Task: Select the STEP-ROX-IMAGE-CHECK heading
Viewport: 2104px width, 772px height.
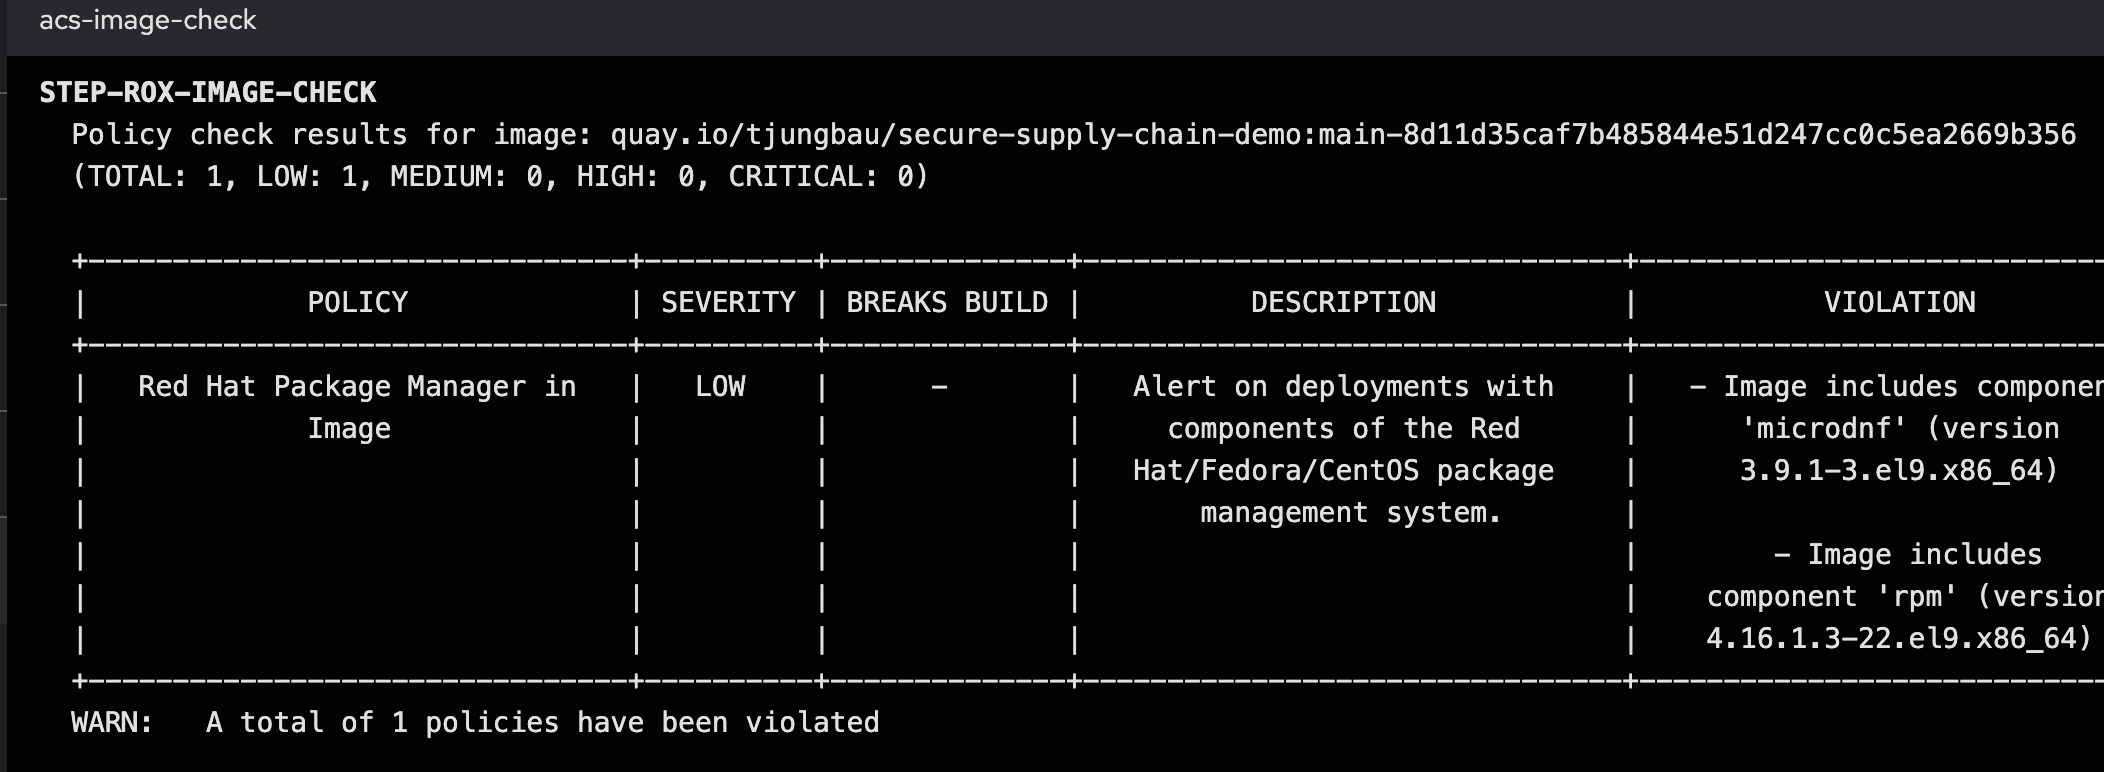Action: pos(208,92)
